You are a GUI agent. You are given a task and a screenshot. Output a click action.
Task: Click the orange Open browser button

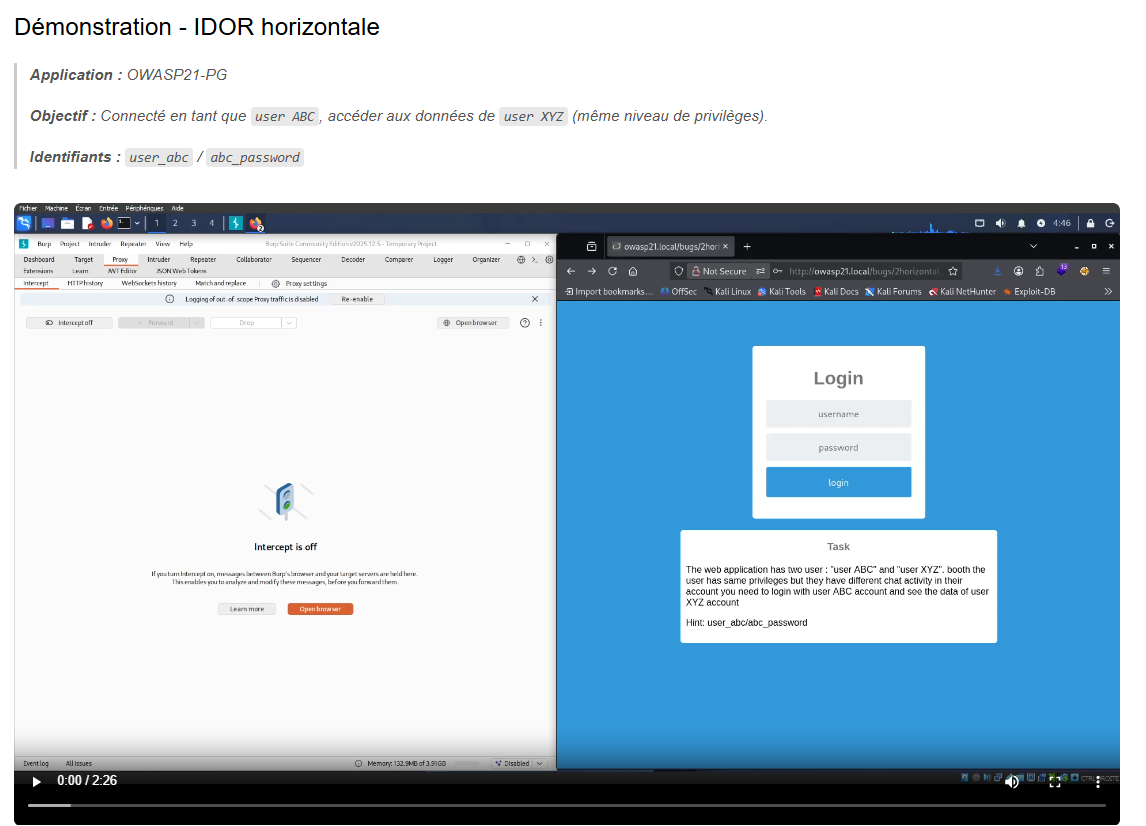(320, 609)
